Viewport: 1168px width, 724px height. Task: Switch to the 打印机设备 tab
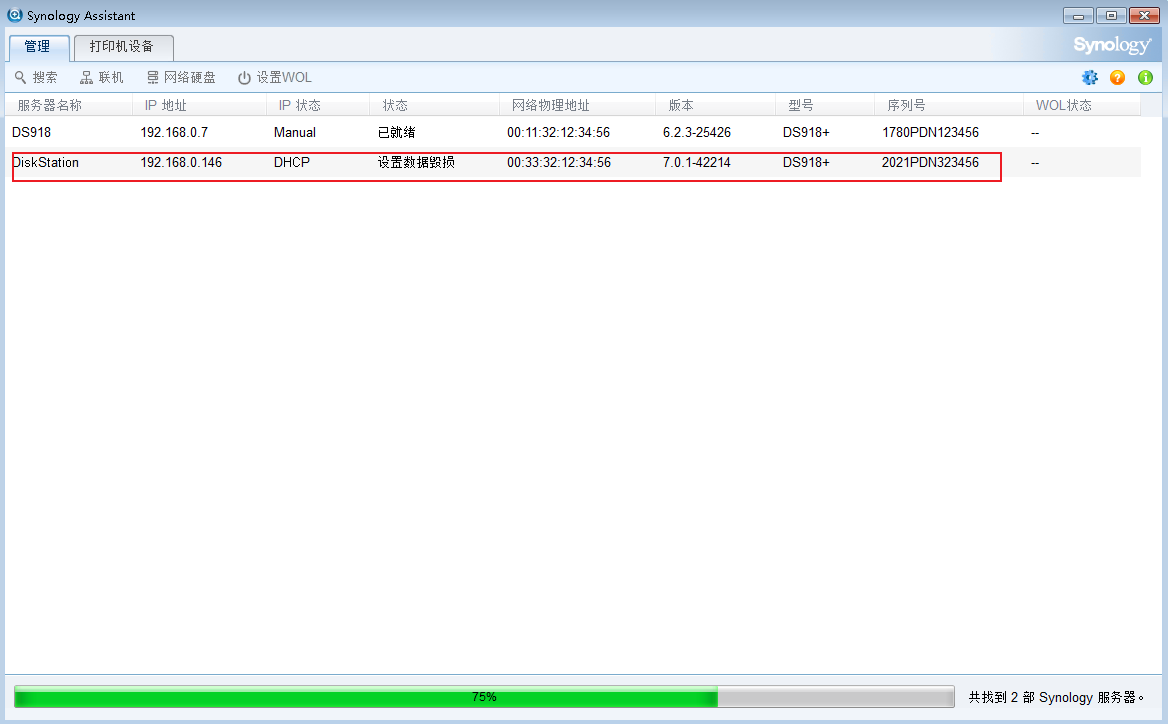[x=122, y=47]
